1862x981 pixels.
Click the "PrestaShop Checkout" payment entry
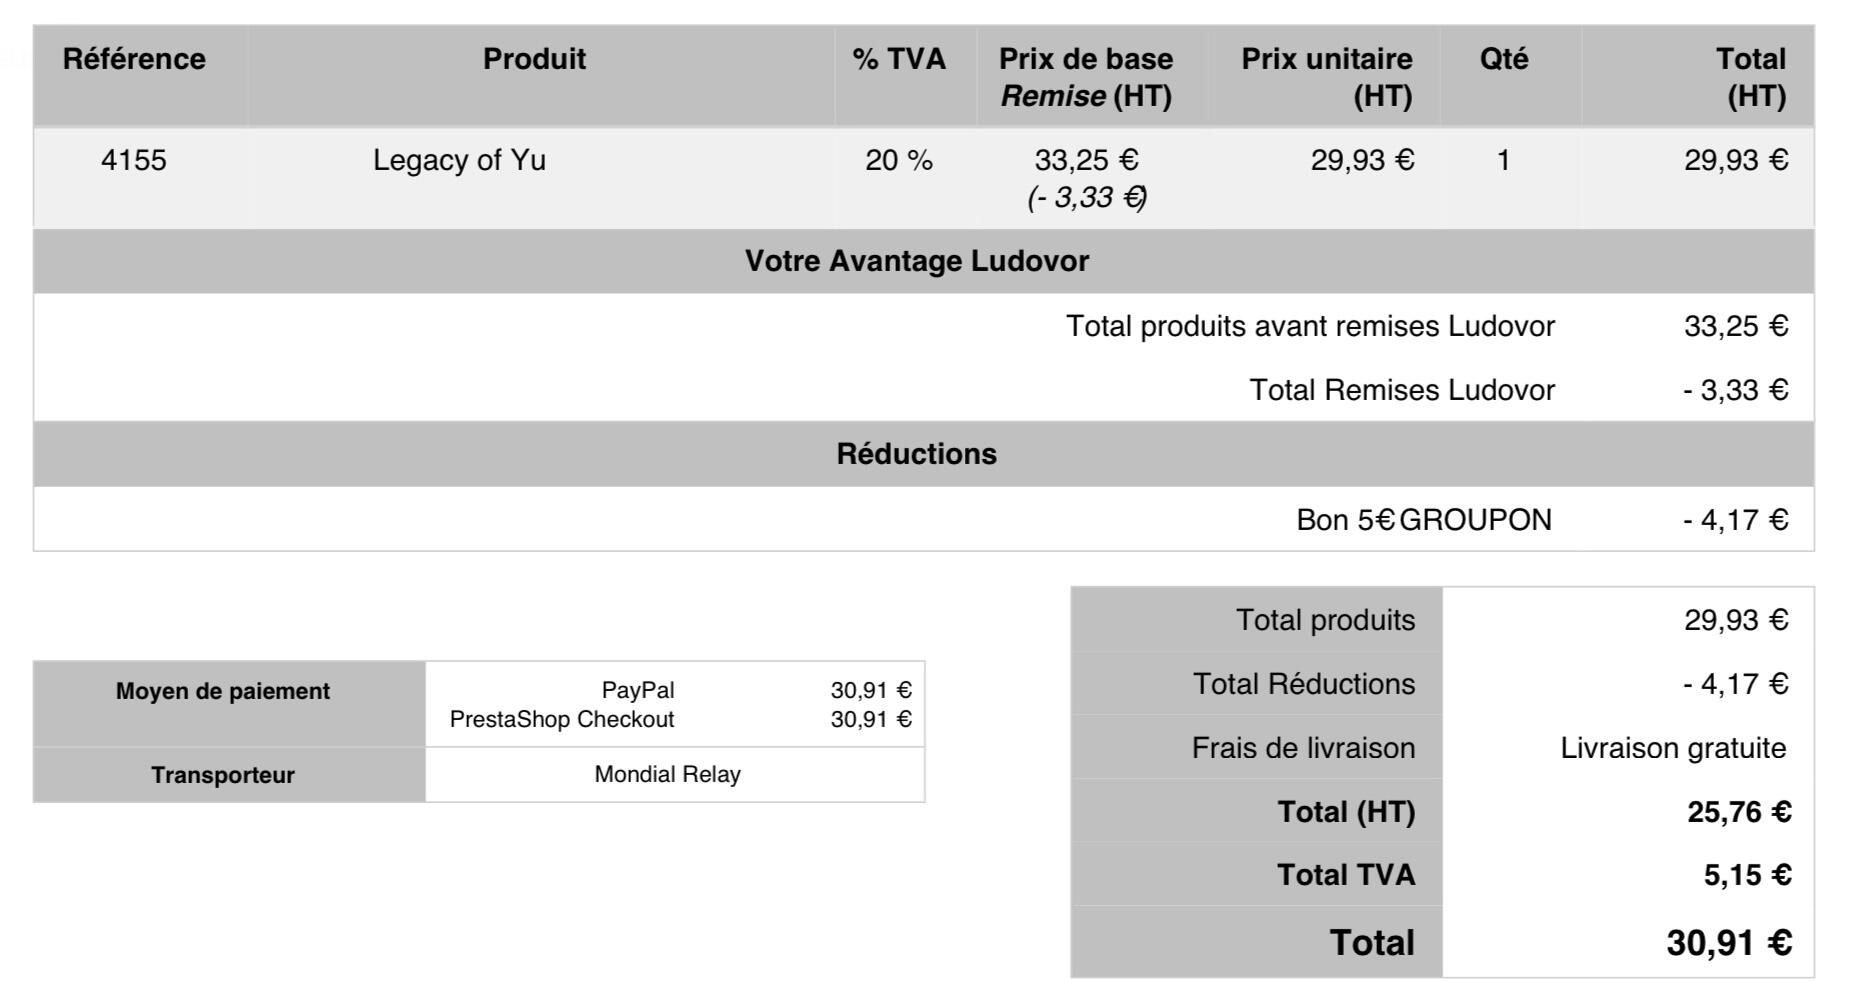pyautogui.click(x=562, y=720)
